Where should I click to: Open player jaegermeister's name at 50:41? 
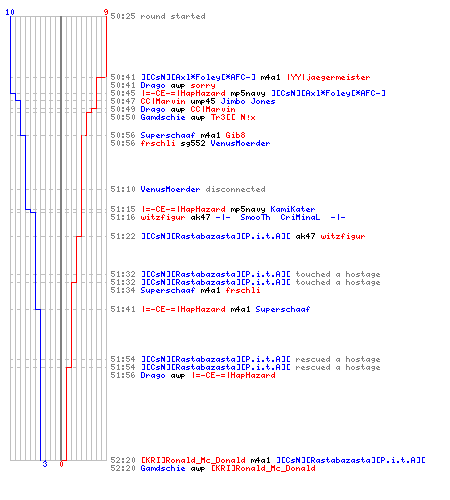point(328,77)
